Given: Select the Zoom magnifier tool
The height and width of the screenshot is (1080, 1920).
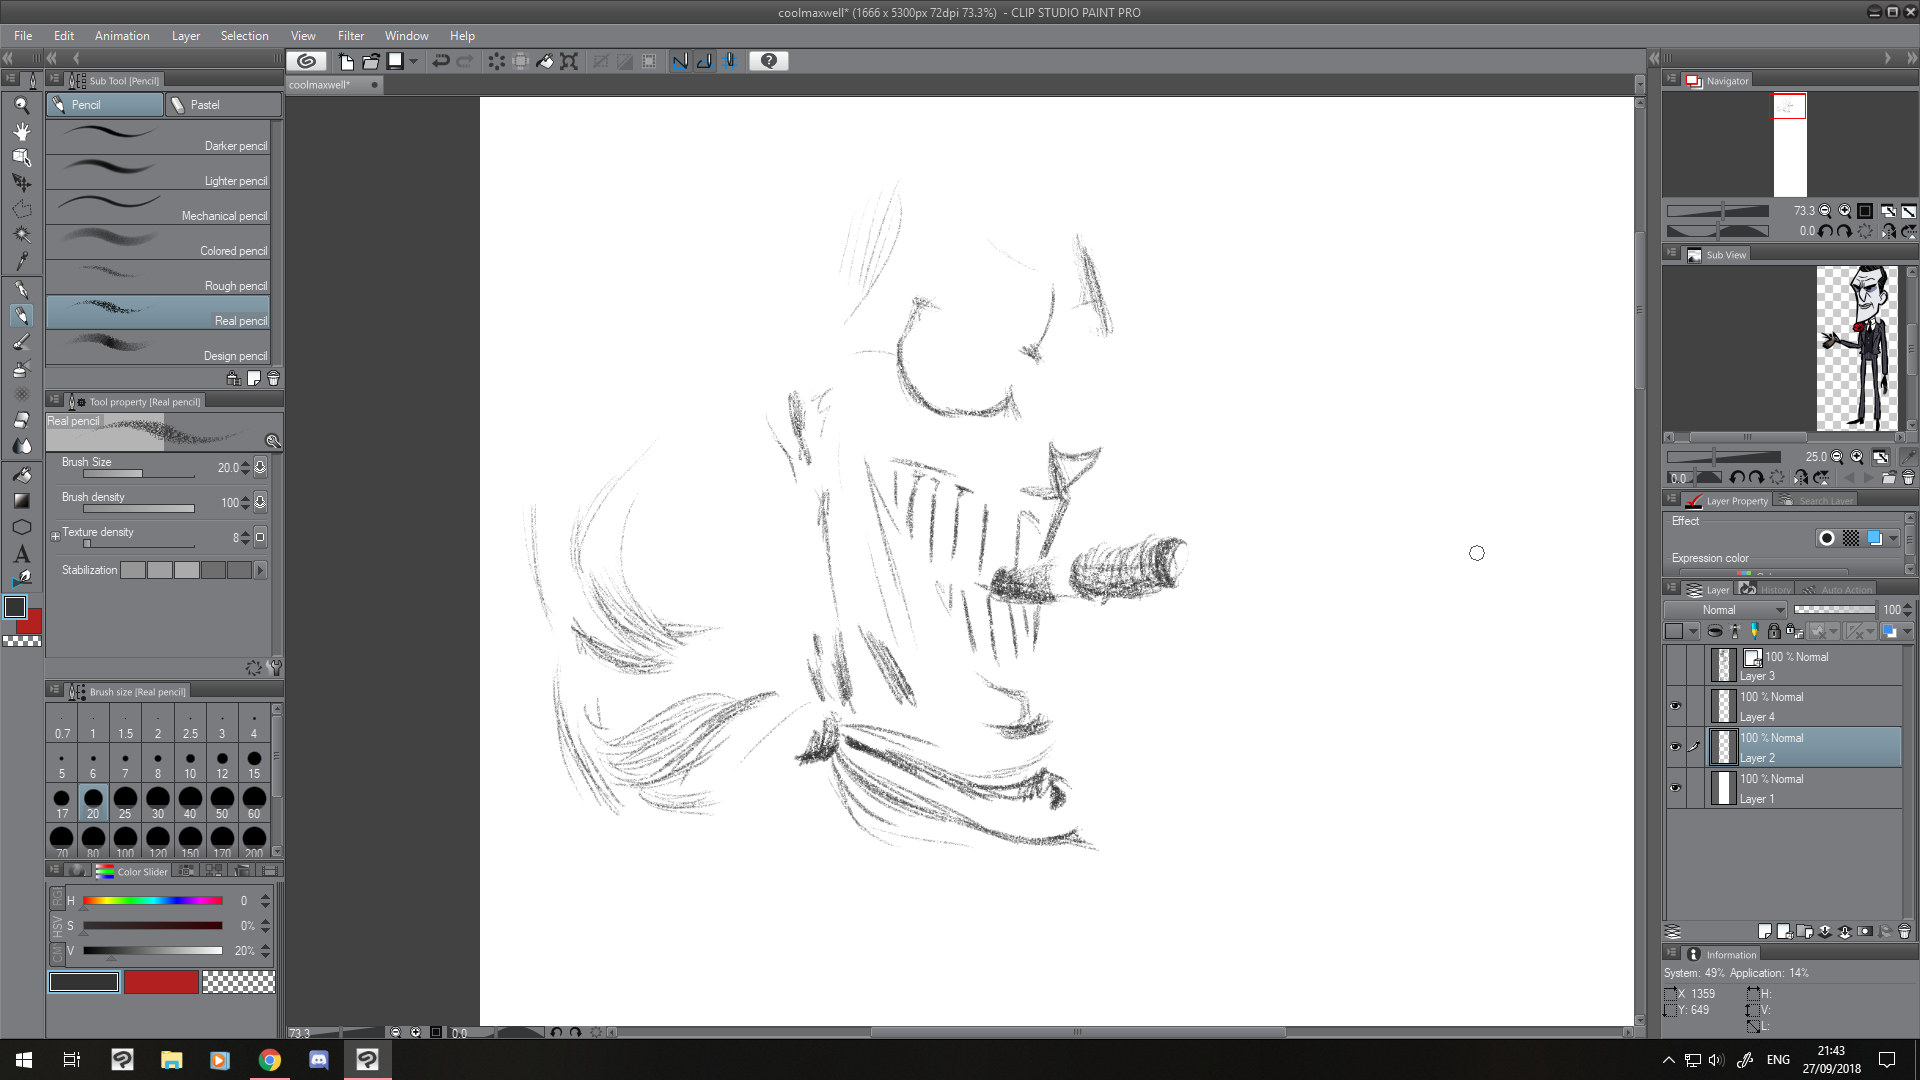Looking at the screenshot, I should click(21, 105).
